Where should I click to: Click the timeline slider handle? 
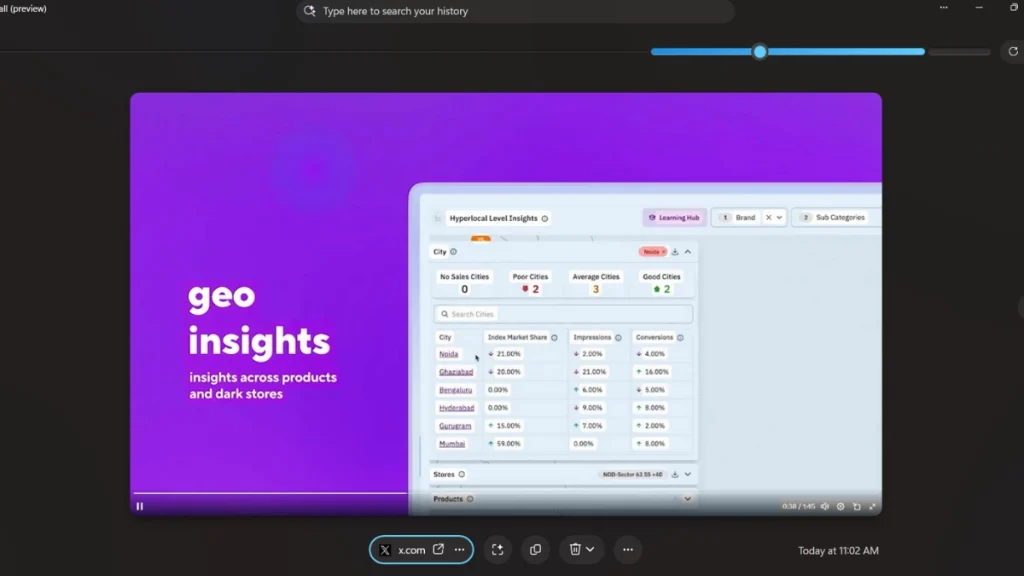pyautogui.click(x=759, y=52)
